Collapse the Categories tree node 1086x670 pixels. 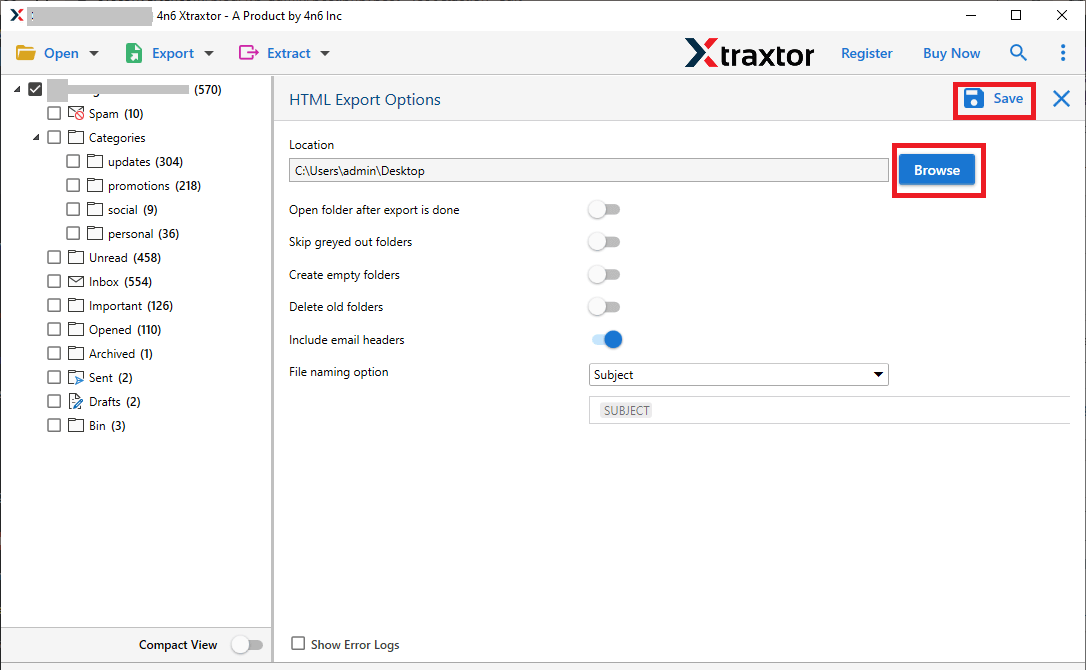click(36, 137)
